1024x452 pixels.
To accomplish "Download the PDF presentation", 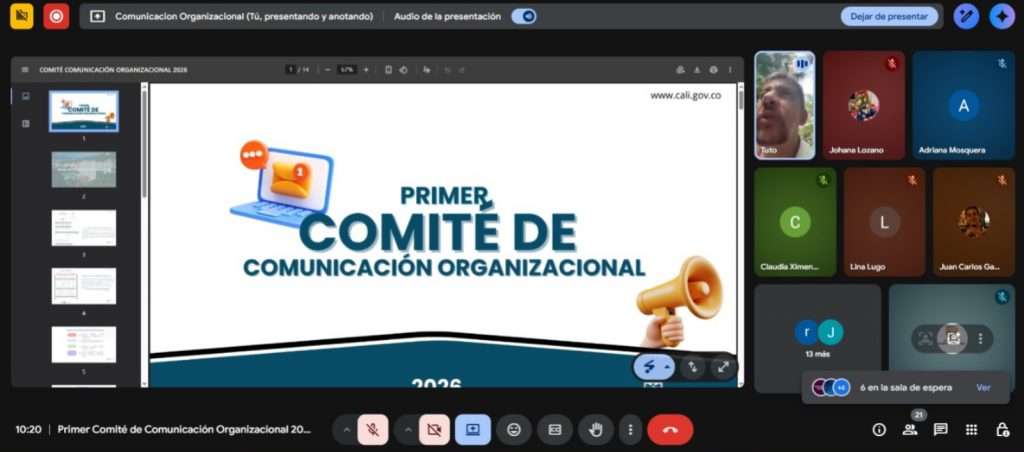I will click(696, 70).
